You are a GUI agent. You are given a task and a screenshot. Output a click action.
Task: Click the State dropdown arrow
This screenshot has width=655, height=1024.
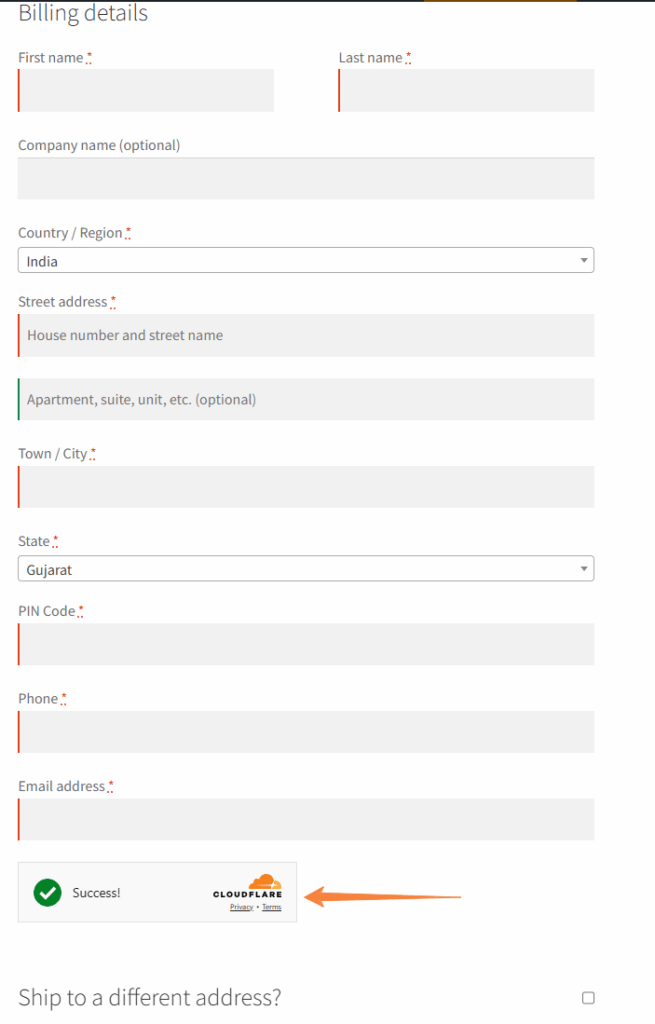(584, 569)
